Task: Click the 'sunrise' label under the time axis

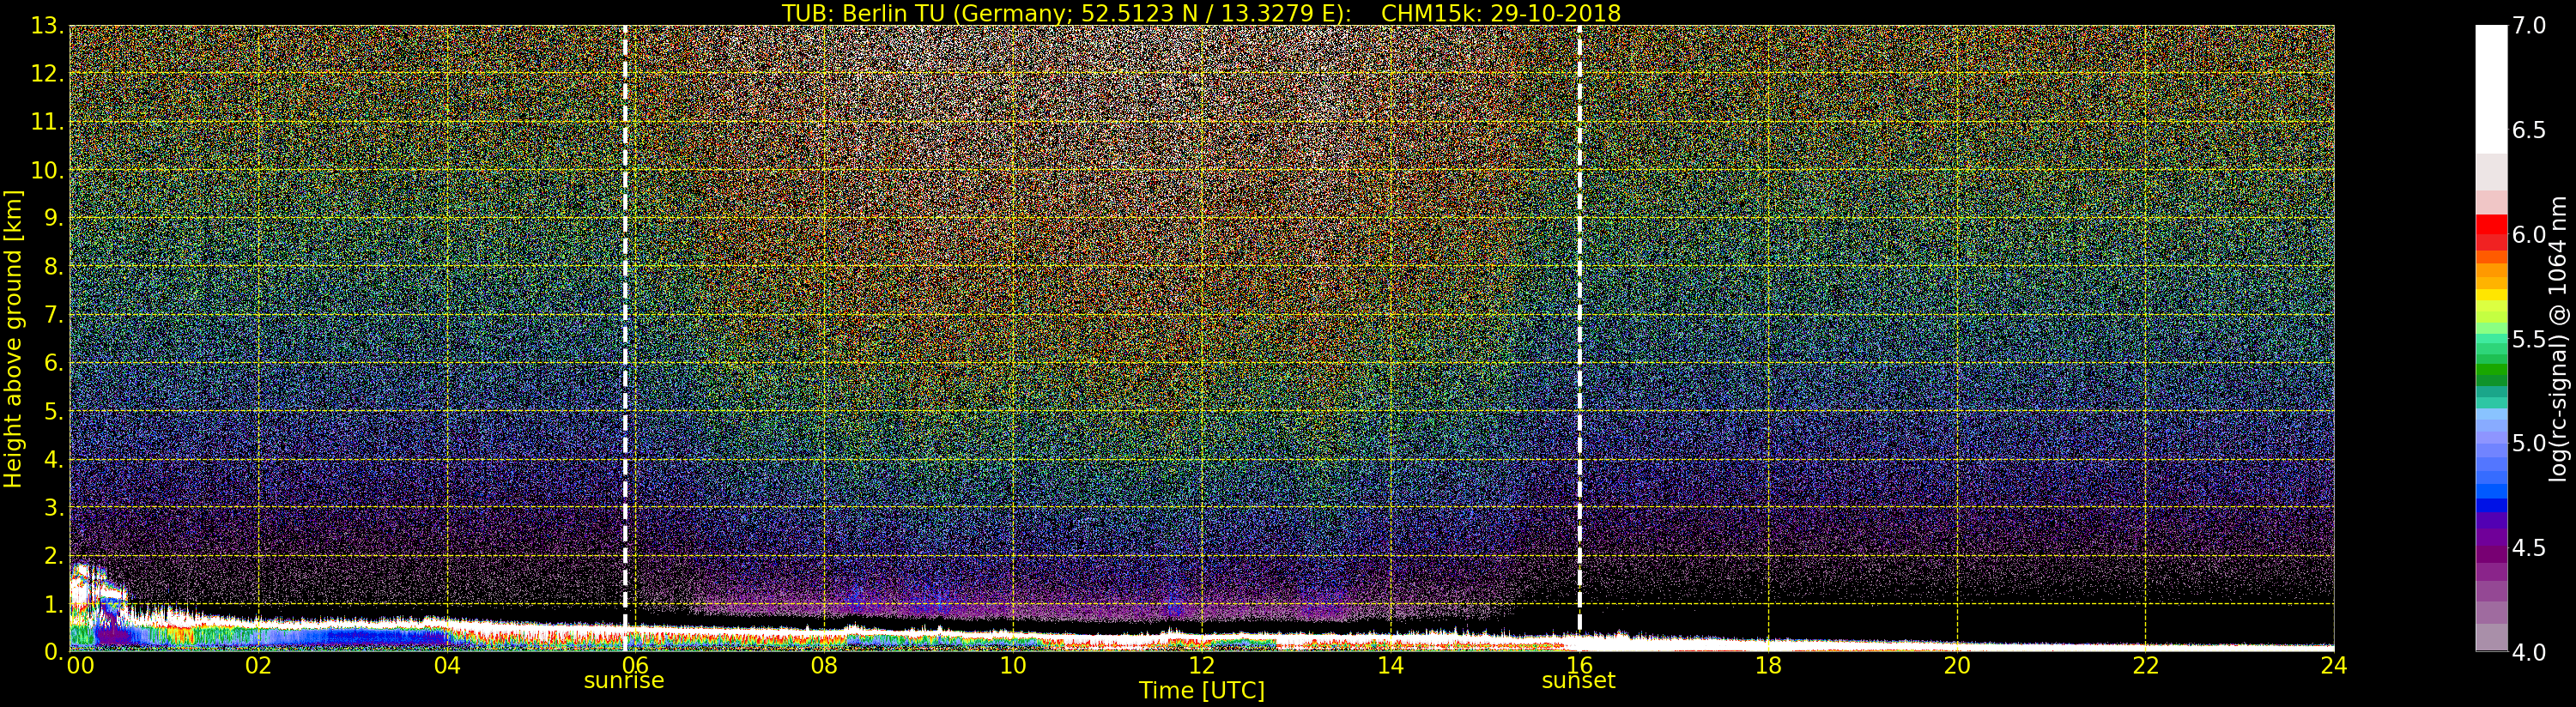Action: [x=624, y=681]
